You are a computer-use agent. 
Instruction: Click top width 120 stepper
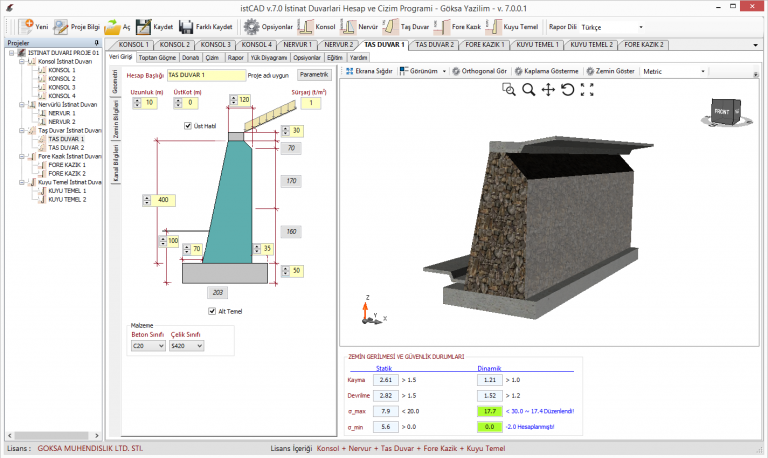pyautogui.click(x=234, y=99)
